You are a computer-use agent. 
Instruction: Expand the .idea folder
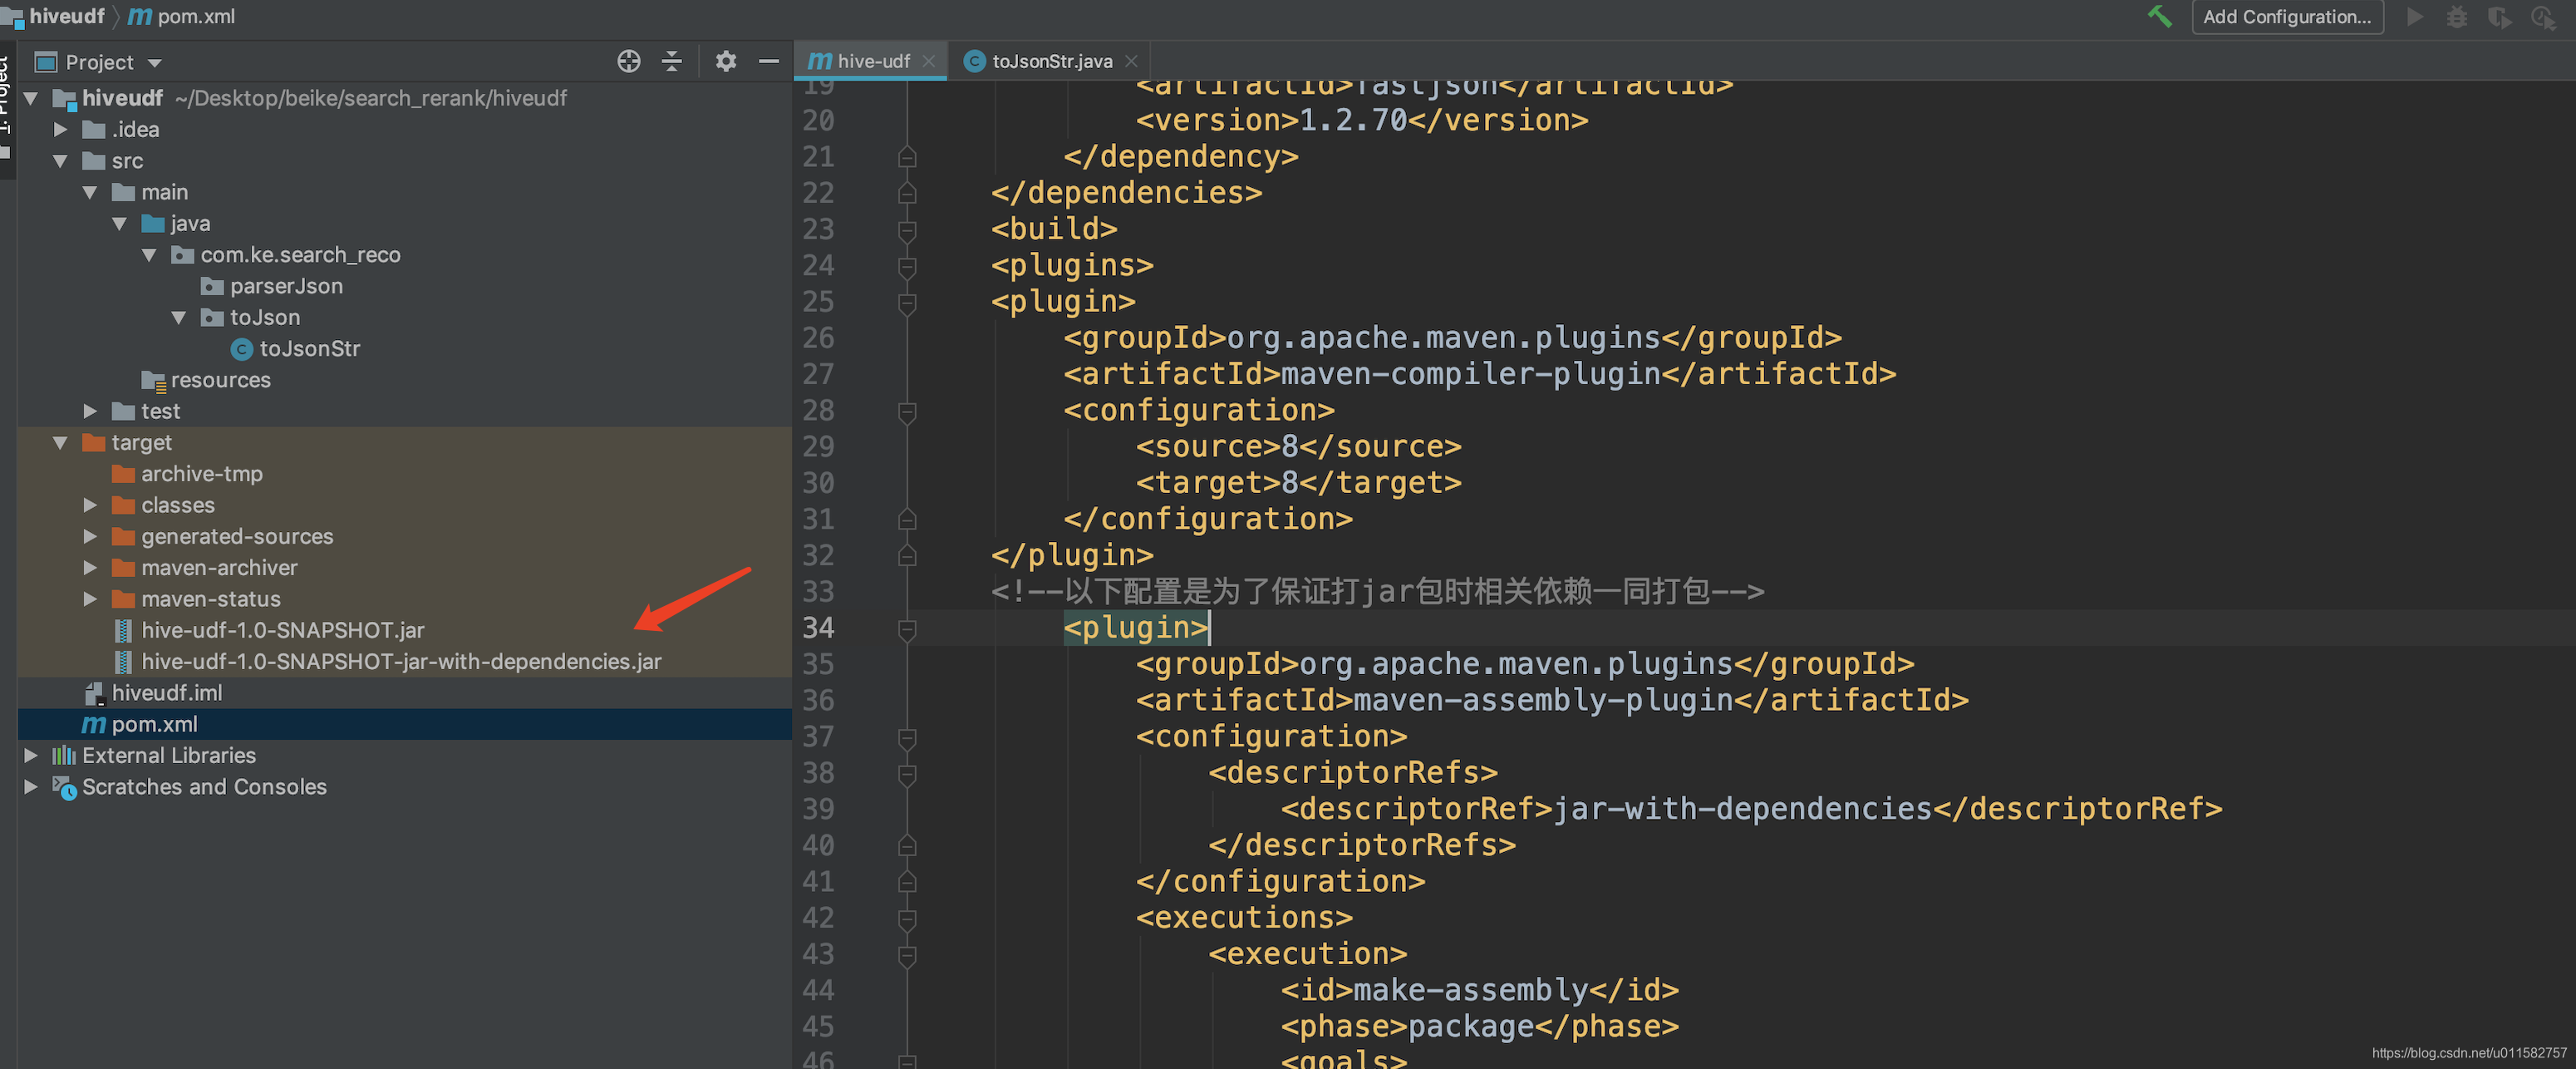point(61,129)
